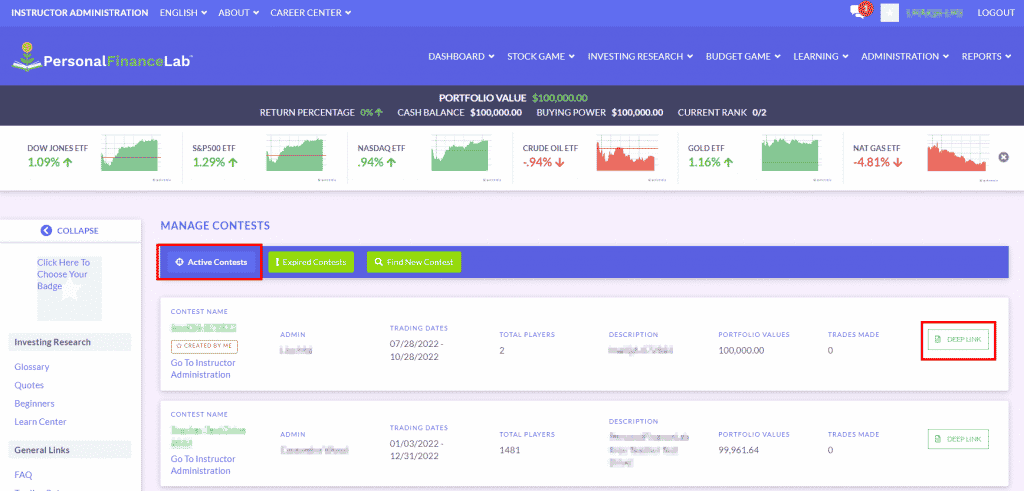1024x491 pixels.
Task: Log out of the account
Action: 996,12
